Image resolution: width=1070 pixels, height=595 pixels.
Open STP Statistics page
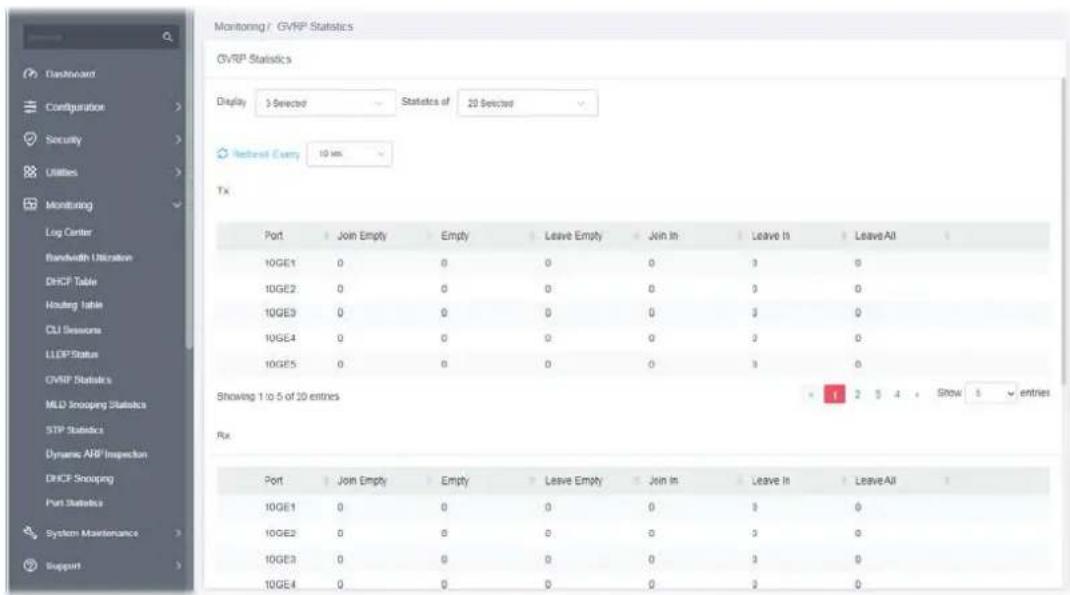74,431
